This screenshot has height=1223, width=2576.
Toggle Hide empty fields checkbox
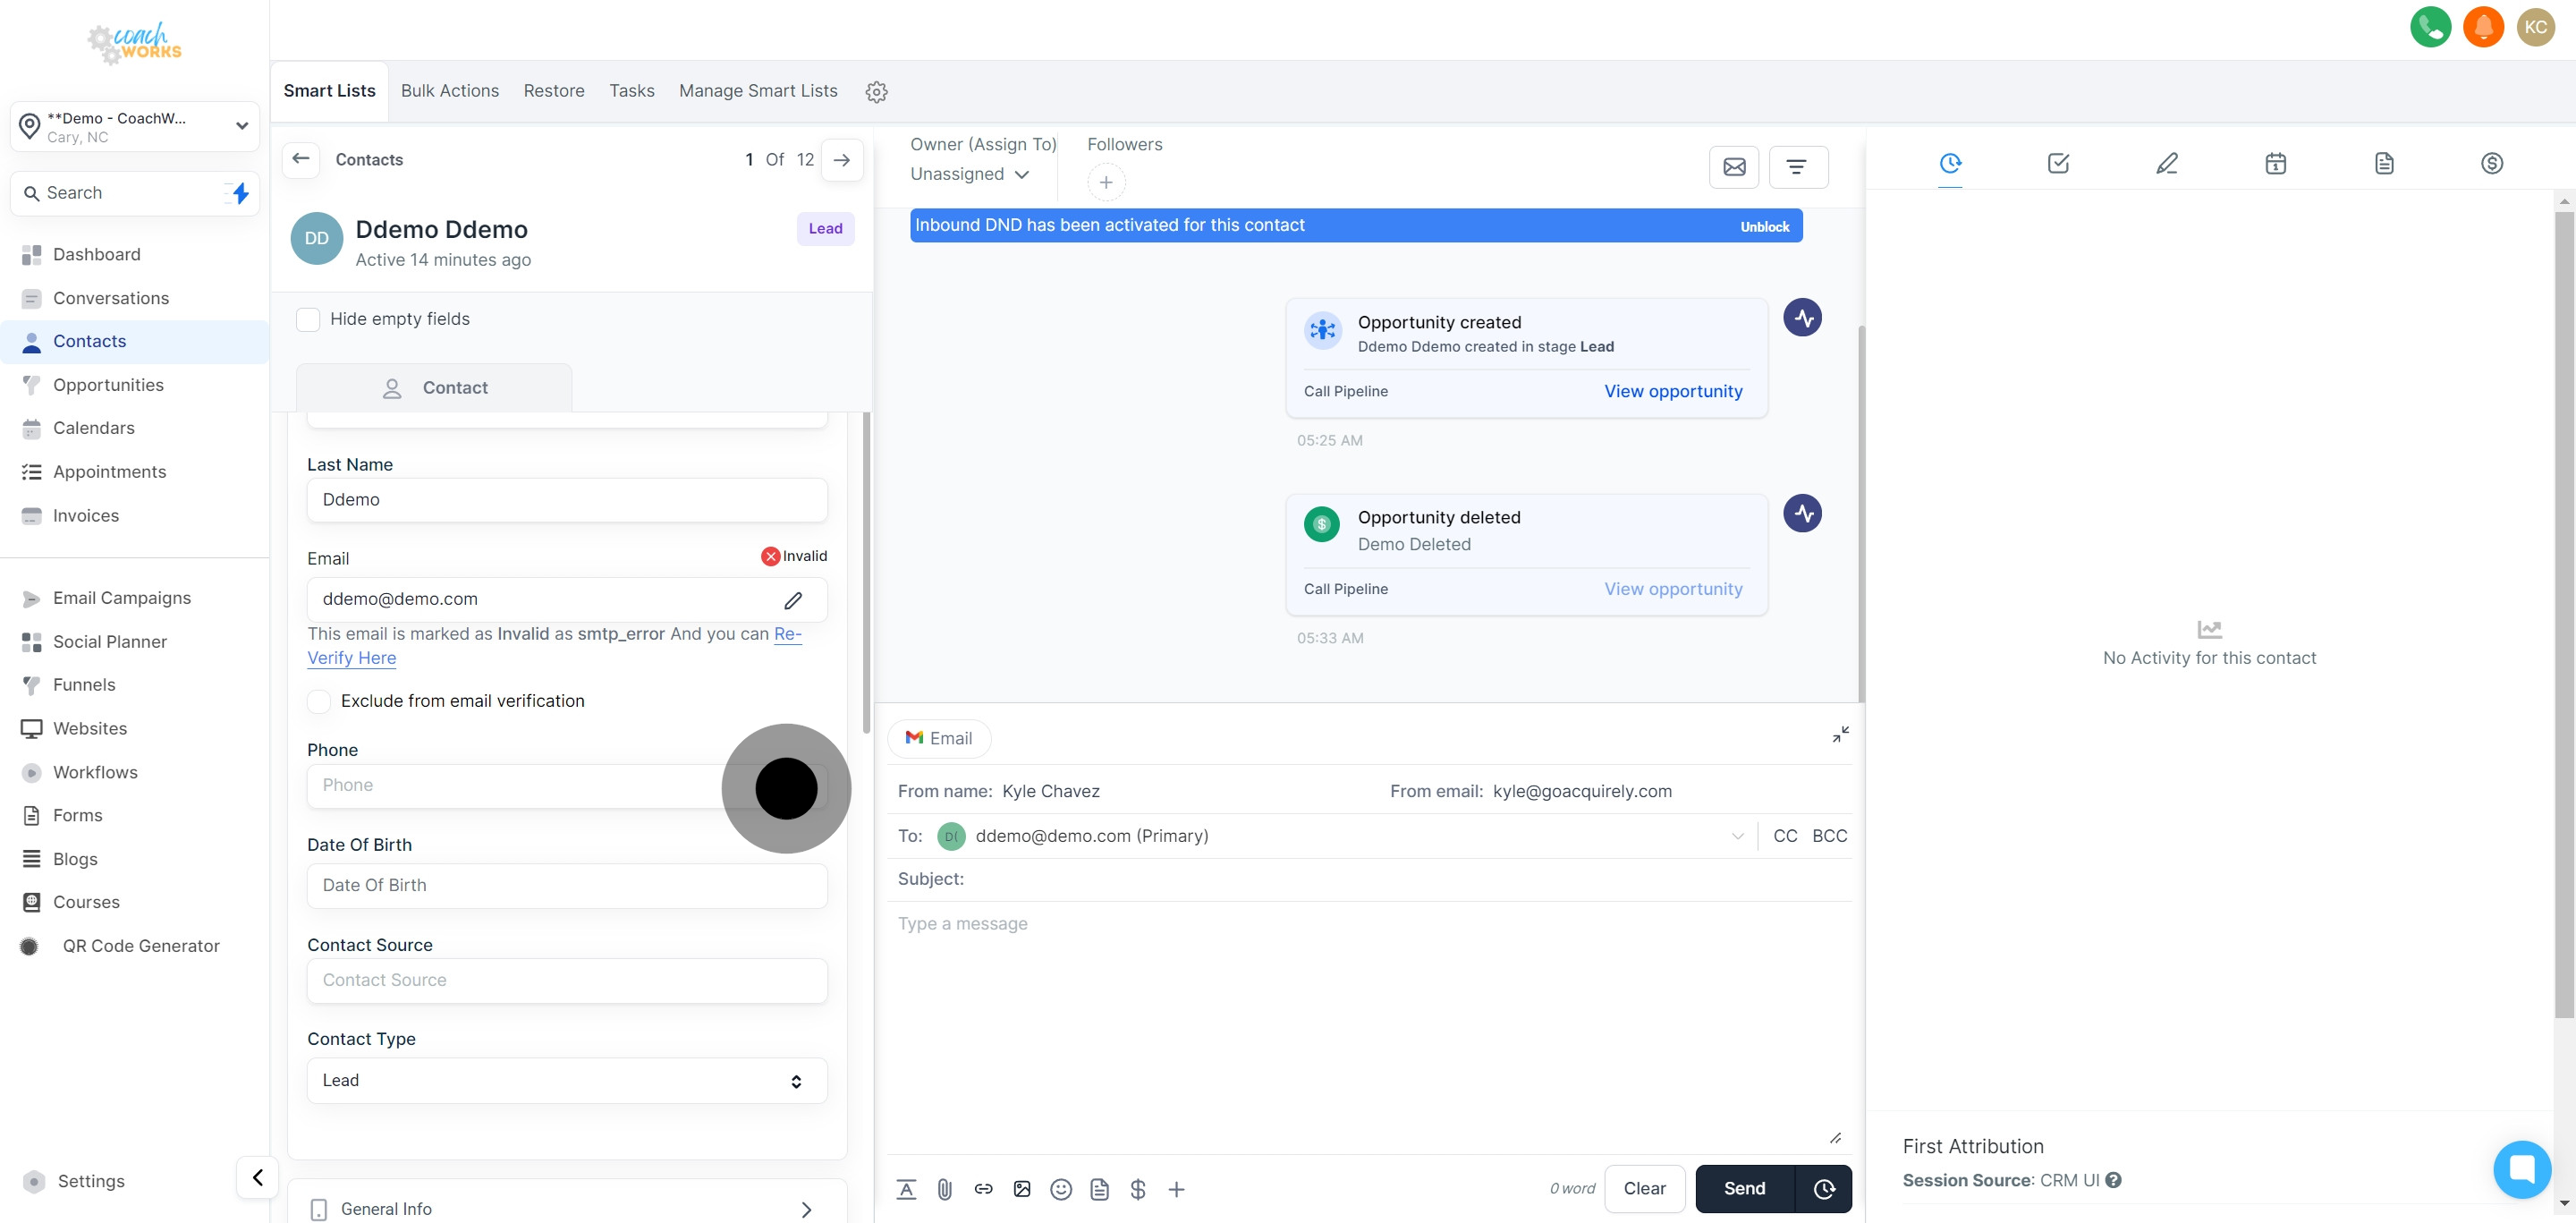pyautogui.click(x=308, y=319)
